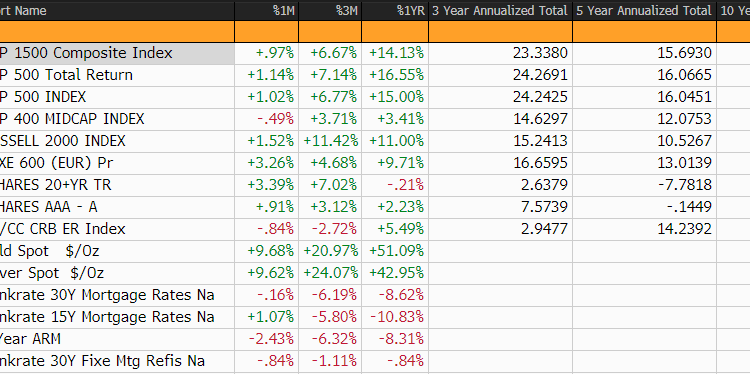Screen dimensions: 750x374
Task: Click the +20.97% cell
Action: click(331, 251)
